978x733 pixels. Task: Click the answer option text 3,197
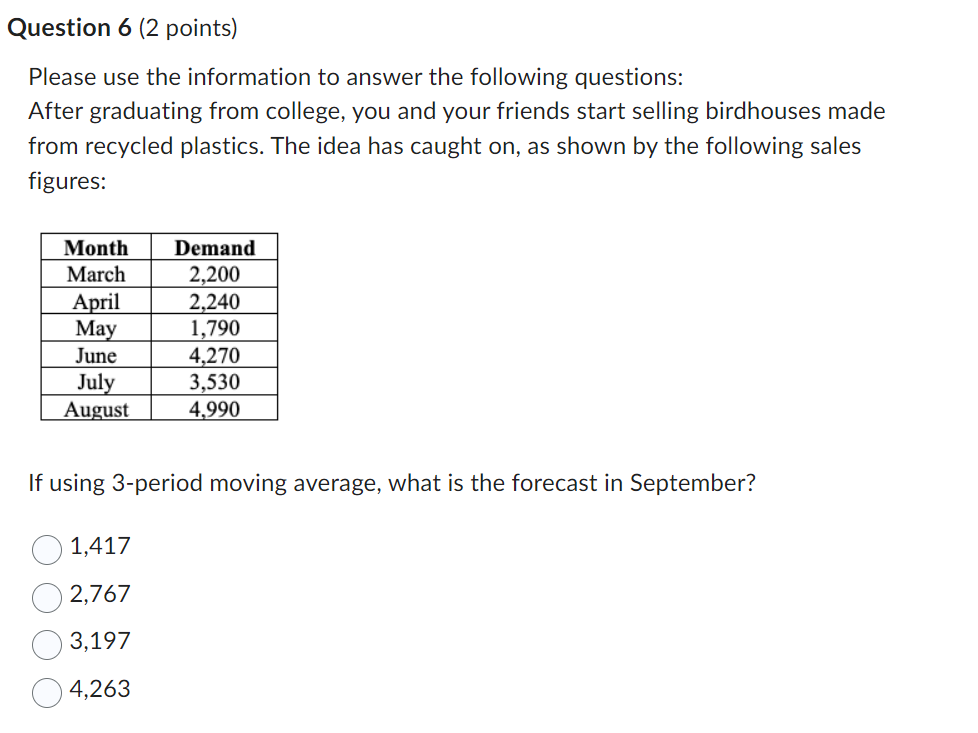click(x=100, y=643)
